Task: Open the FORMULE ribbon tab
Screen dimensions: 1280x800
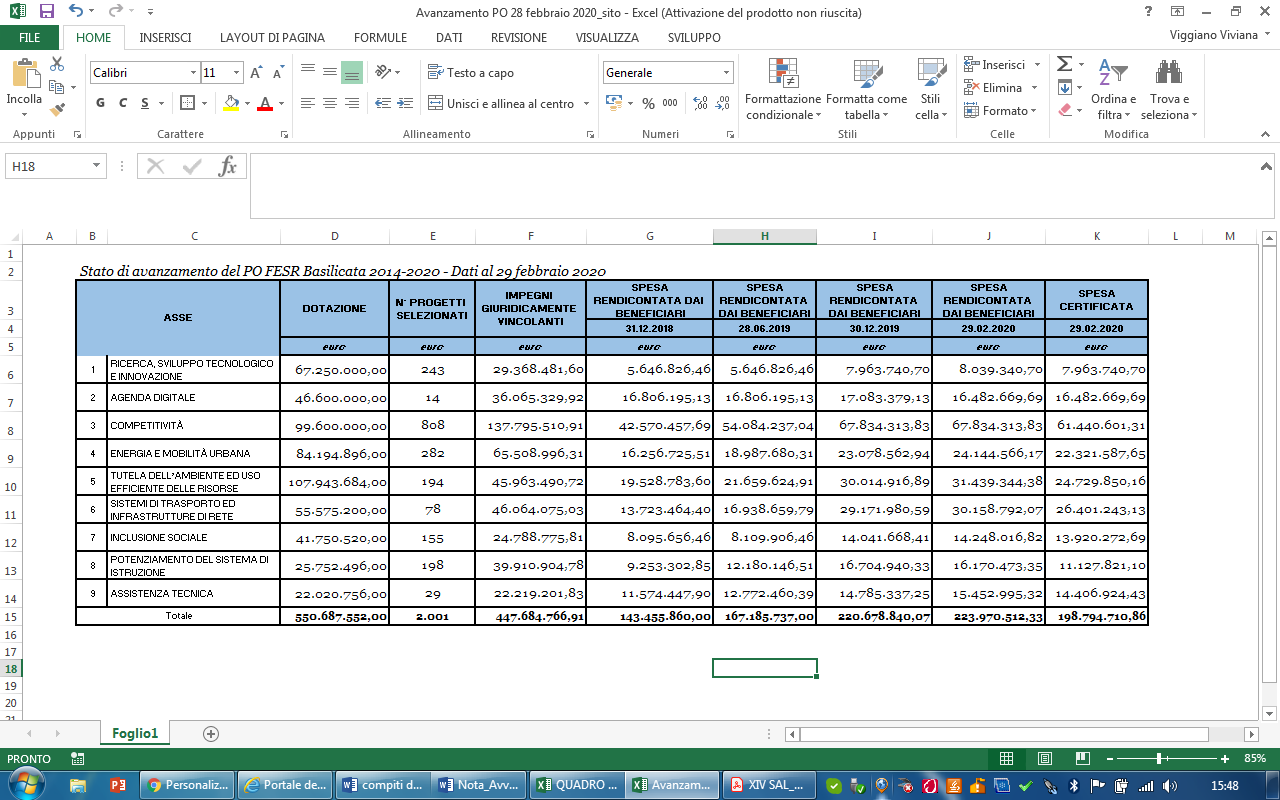Action: coord(380,38)
